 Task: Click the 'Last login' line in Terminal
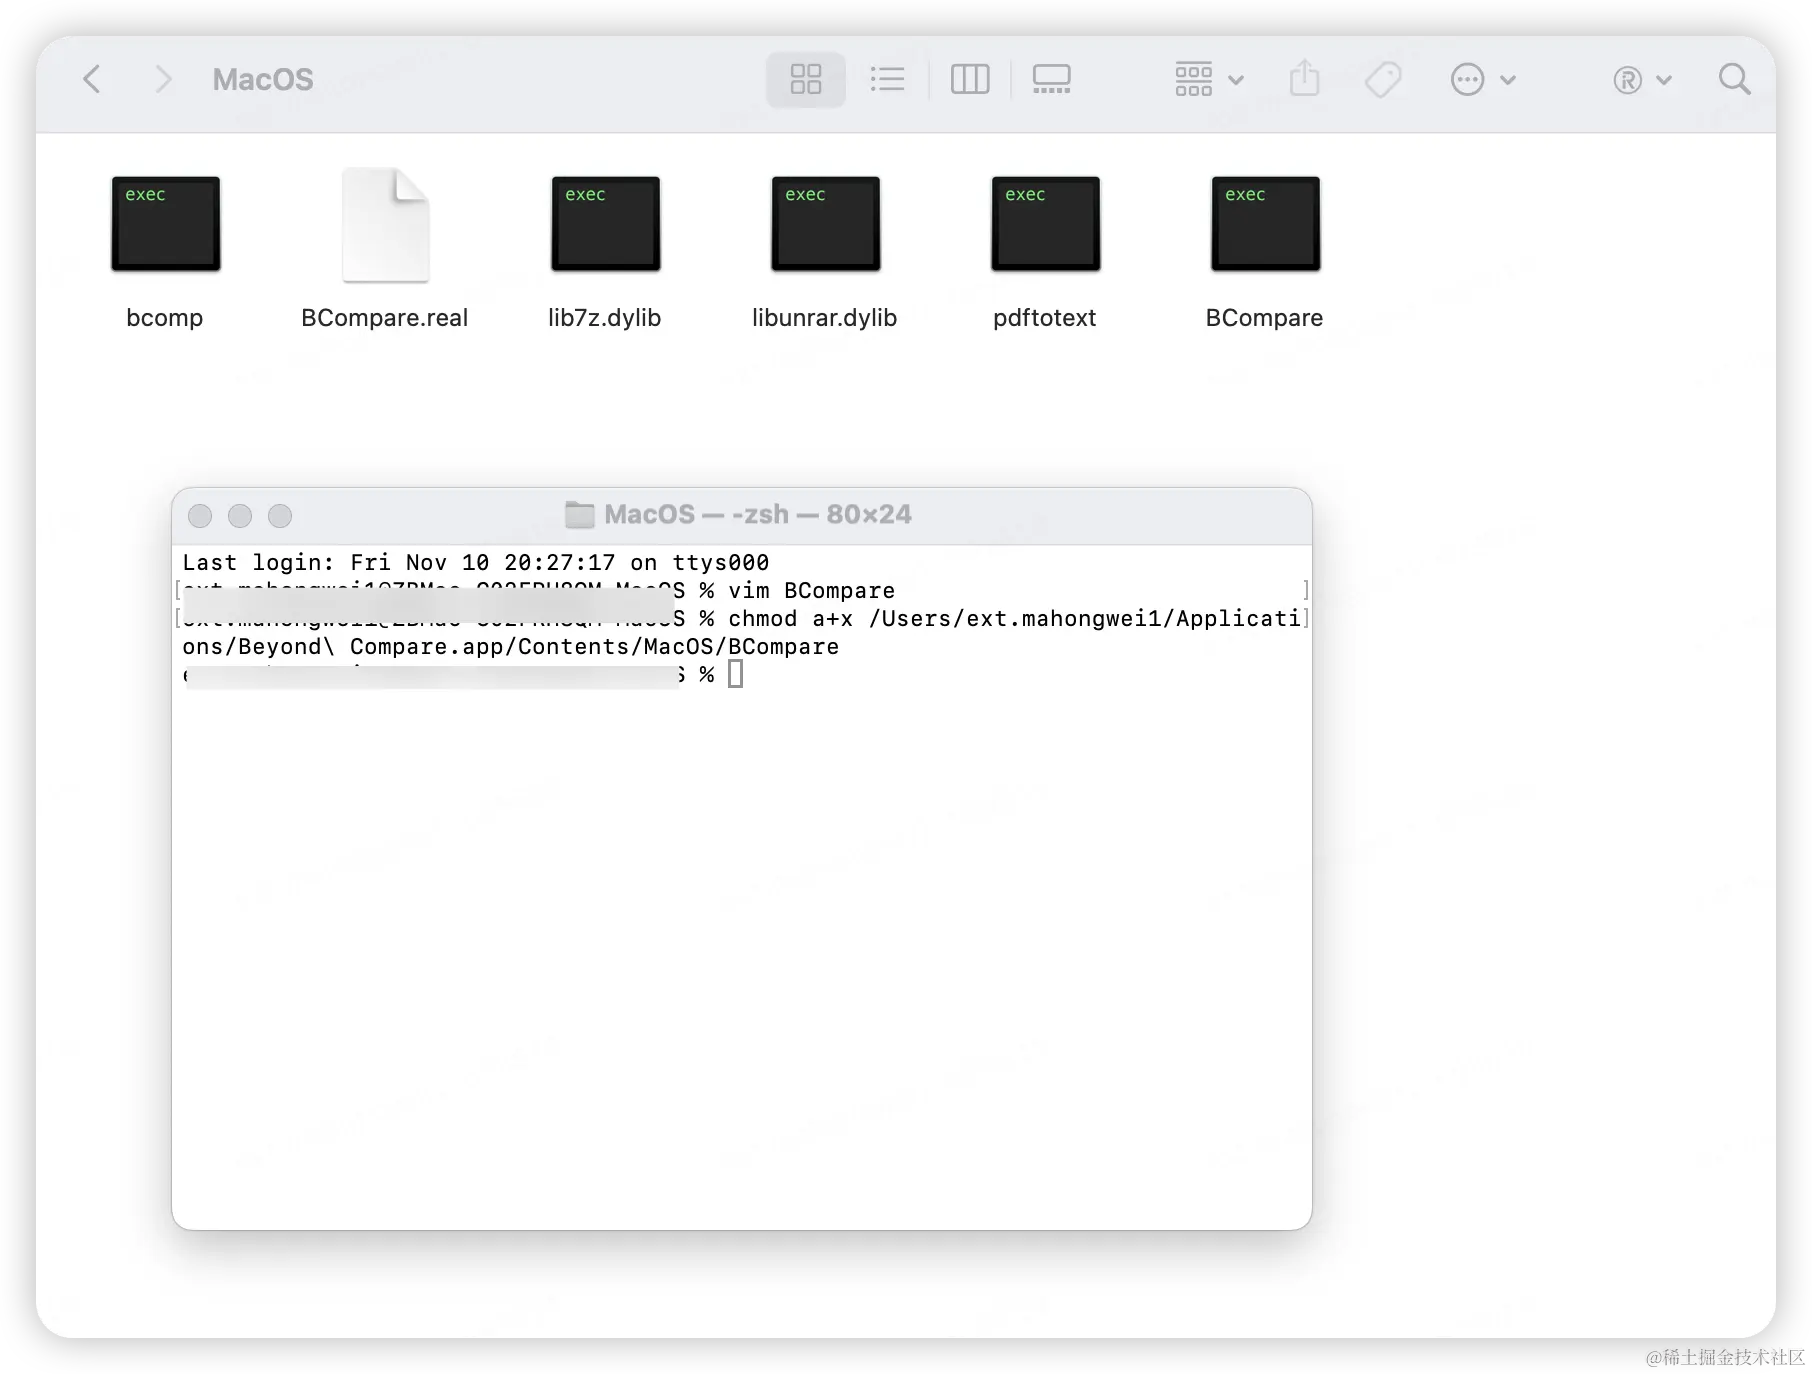click(476, 563)
